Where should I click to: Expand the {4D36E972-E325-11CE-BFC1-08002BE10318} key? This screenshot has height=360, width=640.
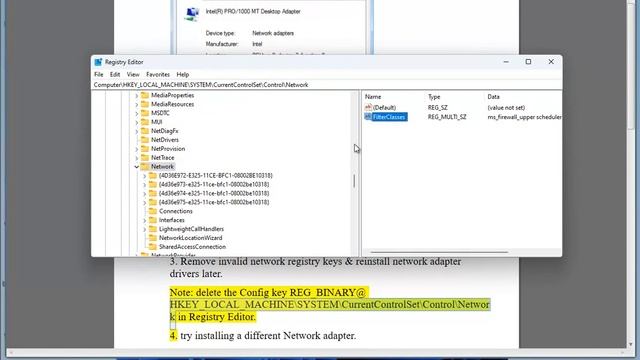144,176
